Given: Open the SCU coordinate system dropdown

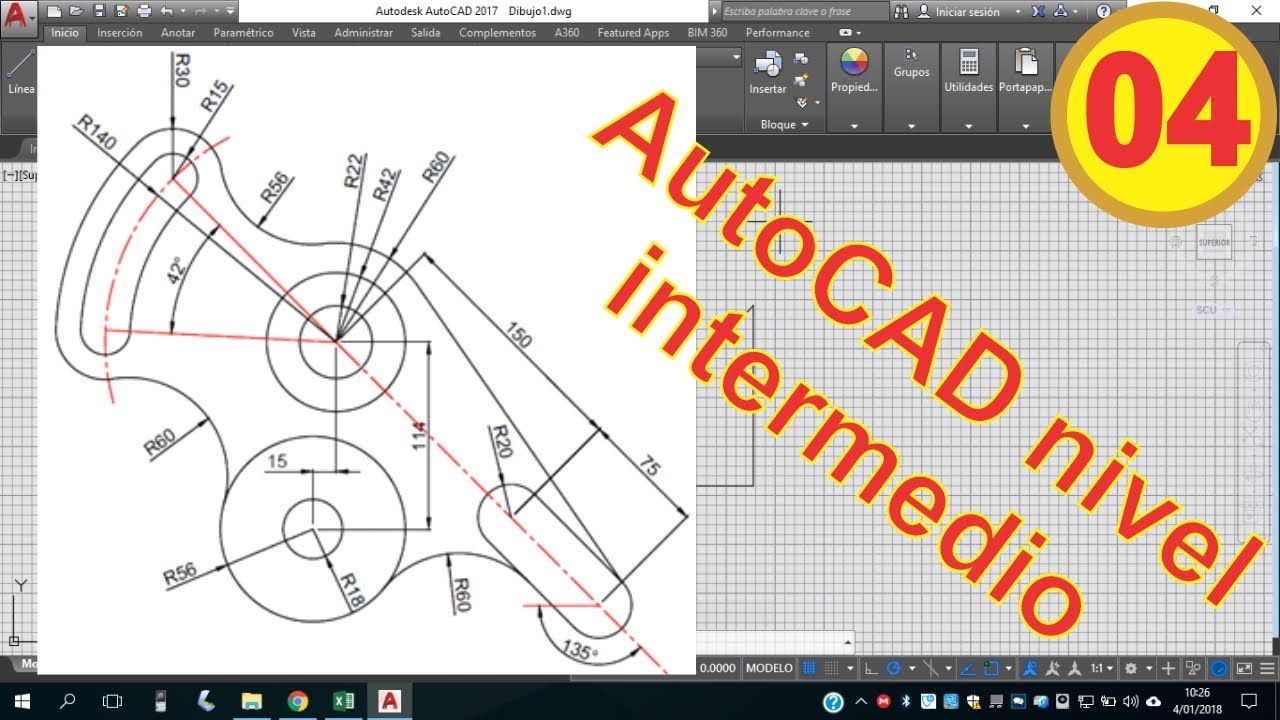Looking at the screenshot, I should tap(1213, 310).
